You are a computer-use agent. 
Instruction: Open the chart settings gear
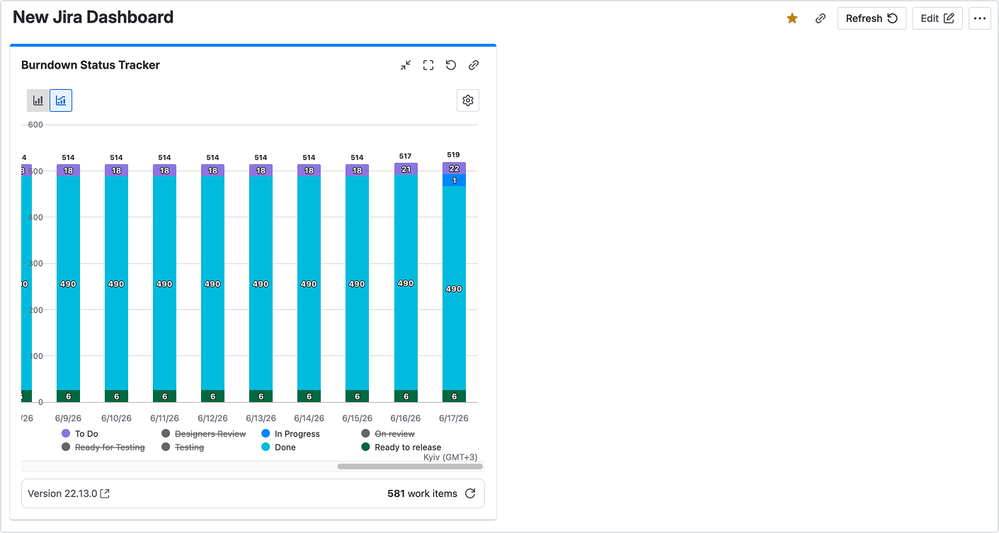click(468, 101)
